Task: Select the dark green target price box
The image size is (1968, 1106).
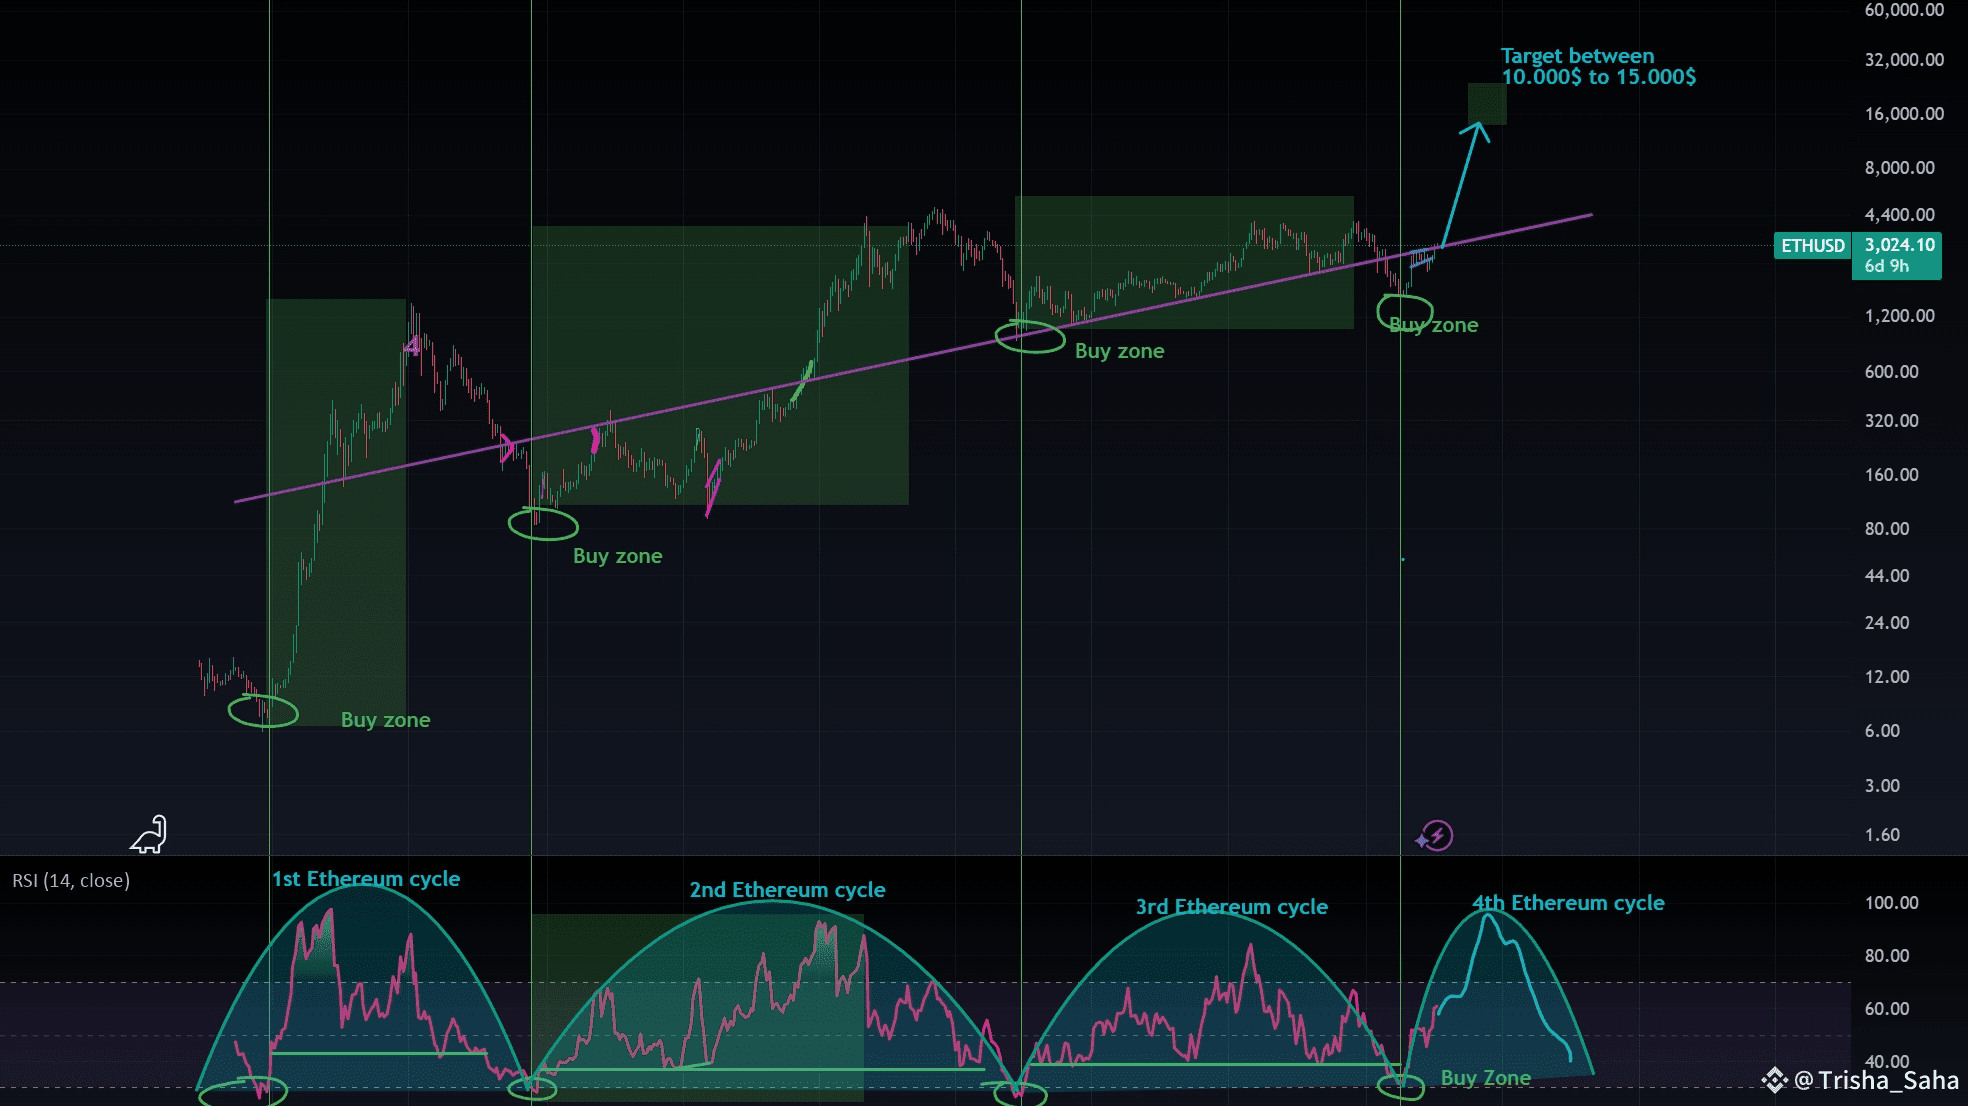Action: tap(1487, 103)
